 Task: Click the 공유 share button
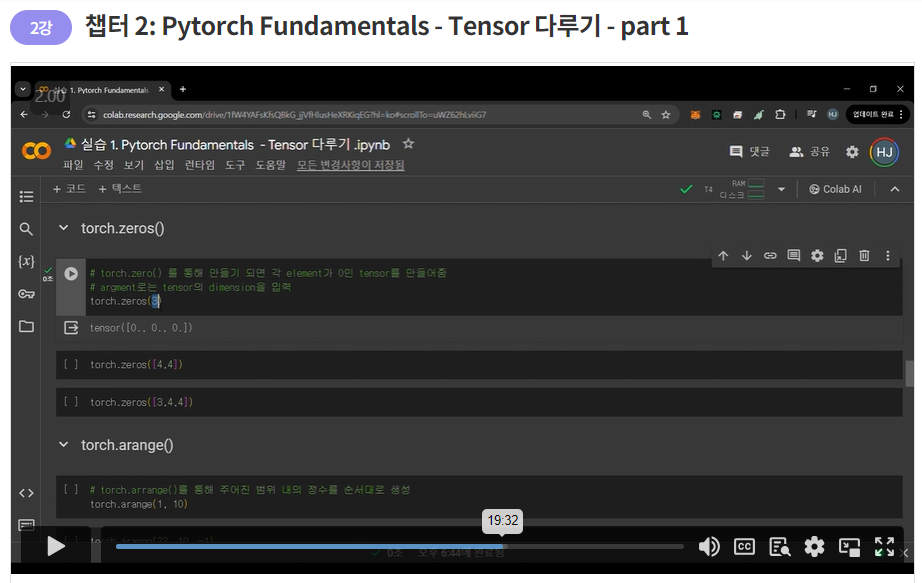point(810,152)
